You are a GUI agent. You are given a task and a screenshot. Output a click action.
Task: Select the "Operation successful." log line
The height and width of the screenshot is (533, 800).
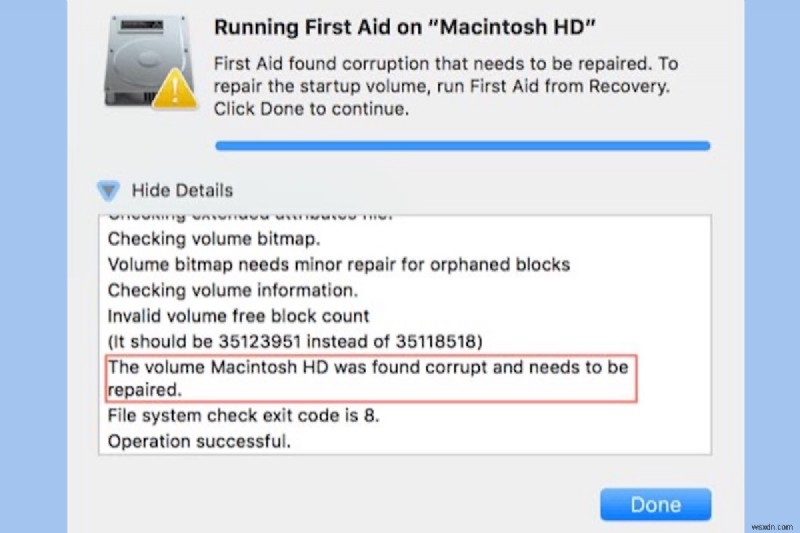point(198,441)
